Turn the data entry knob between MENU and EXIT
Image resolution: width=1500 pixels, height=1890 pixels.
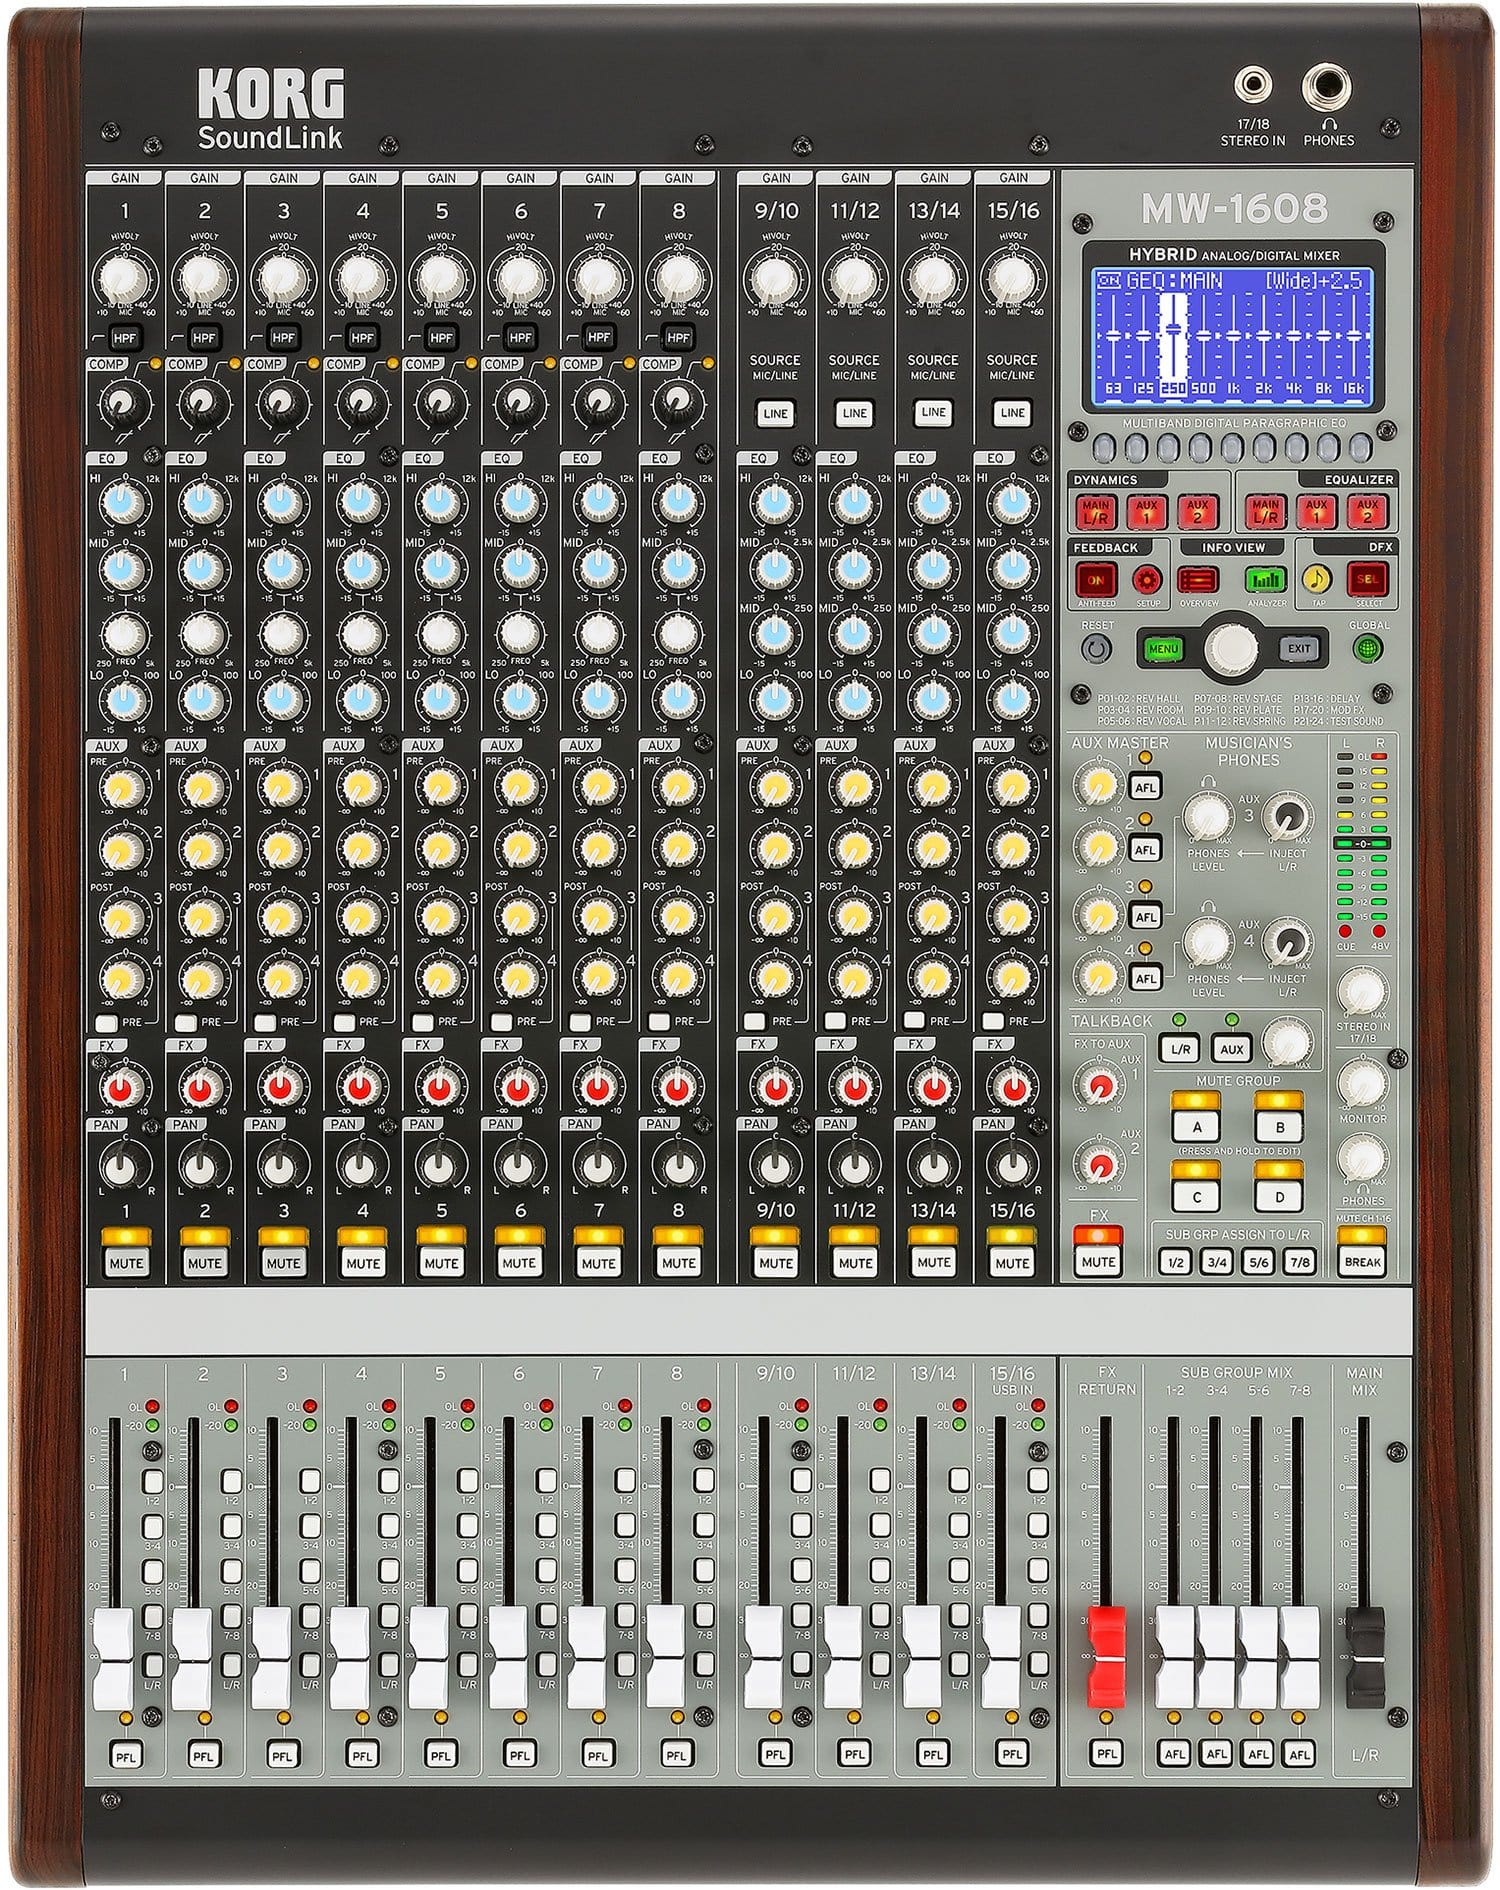tap(1231, 649)
